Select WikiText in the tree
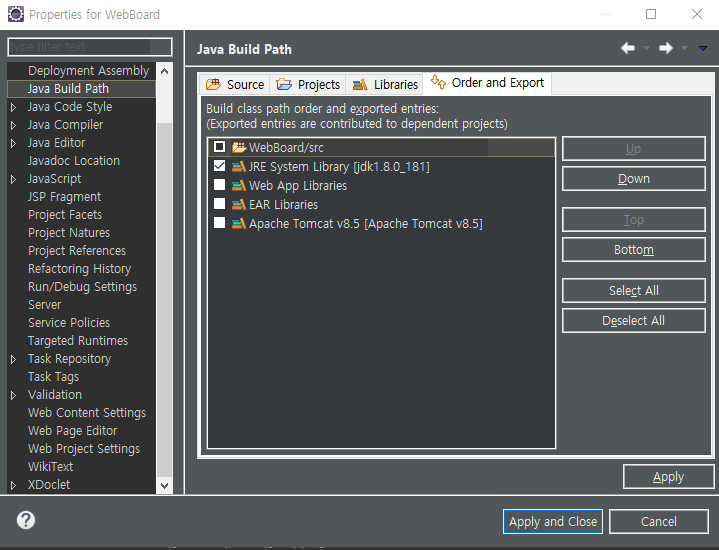 click(50, 467)
